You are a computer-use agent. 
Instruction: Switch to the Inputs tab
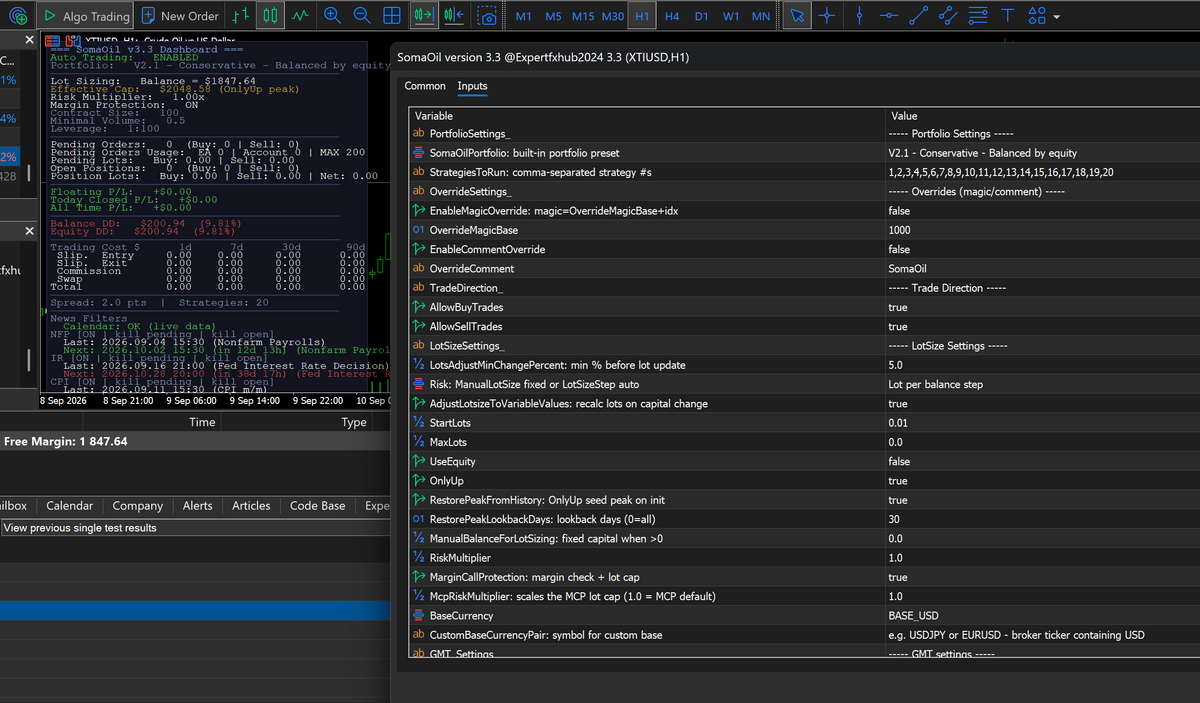(472, 86)
